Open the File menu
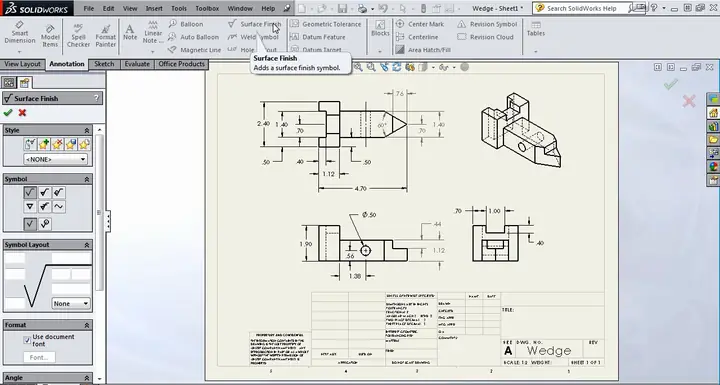The height and width of the screenshot is (385, 720). (x=89, y=8)
